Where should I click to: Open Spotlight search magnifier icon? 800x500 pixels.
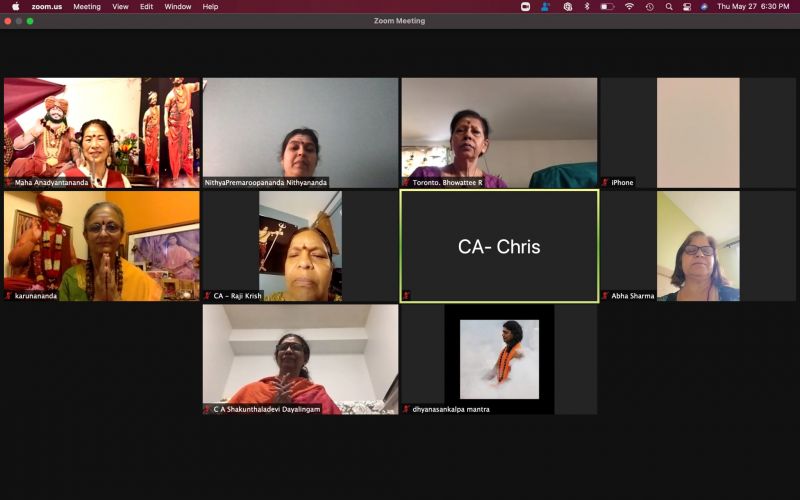click(668, 6)
